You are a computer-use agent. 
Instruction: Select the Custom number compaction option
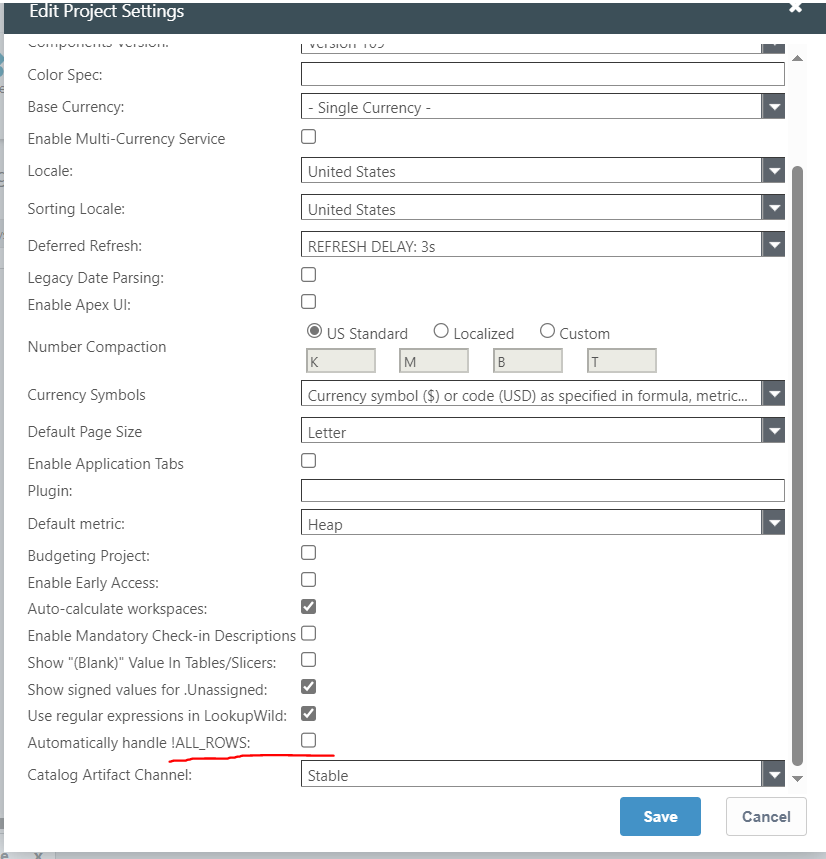pyautogui.click(x=547, y=332)
